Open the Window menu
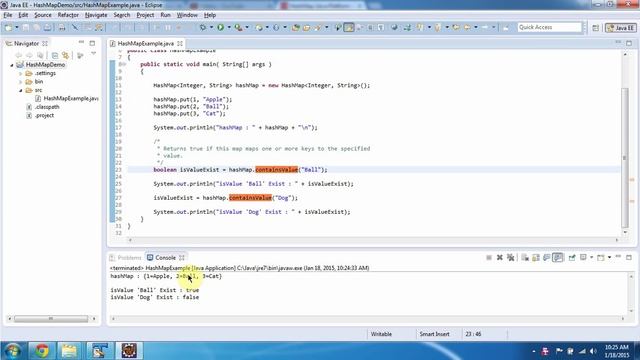Image resolution: width=640 pixels, height=360 pixels. point(187,15)
